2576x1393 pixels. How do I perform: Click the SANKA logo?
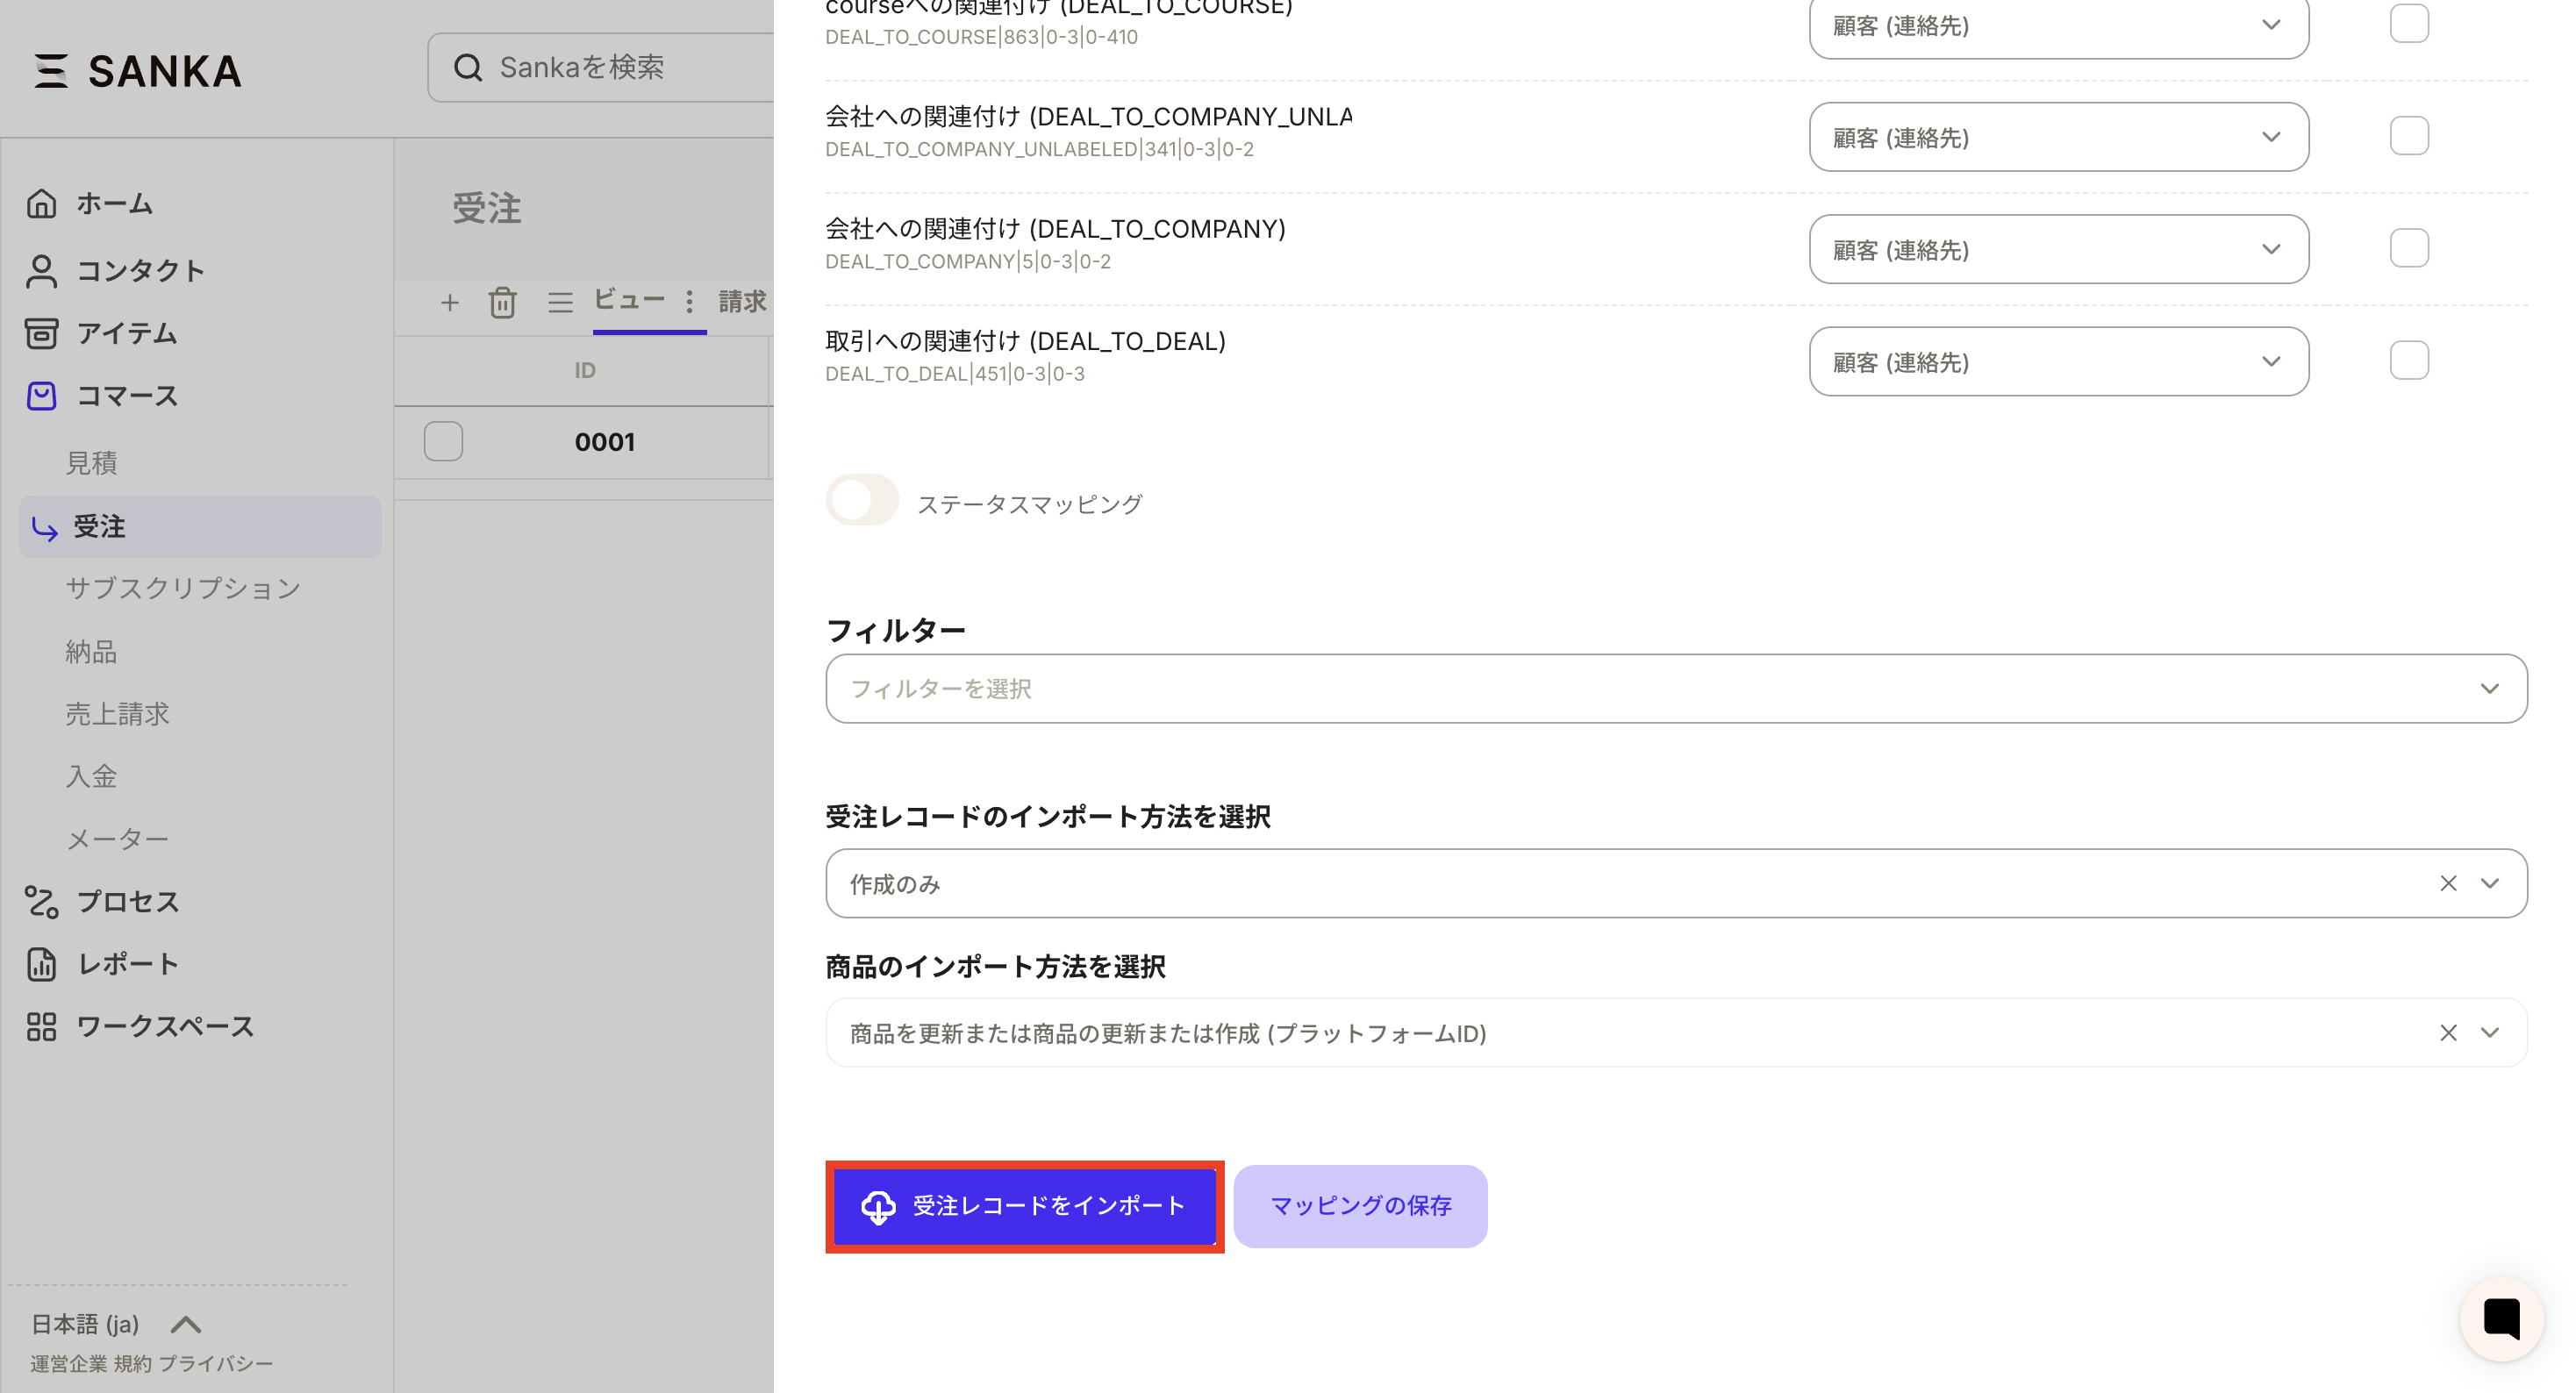(137, 71)
